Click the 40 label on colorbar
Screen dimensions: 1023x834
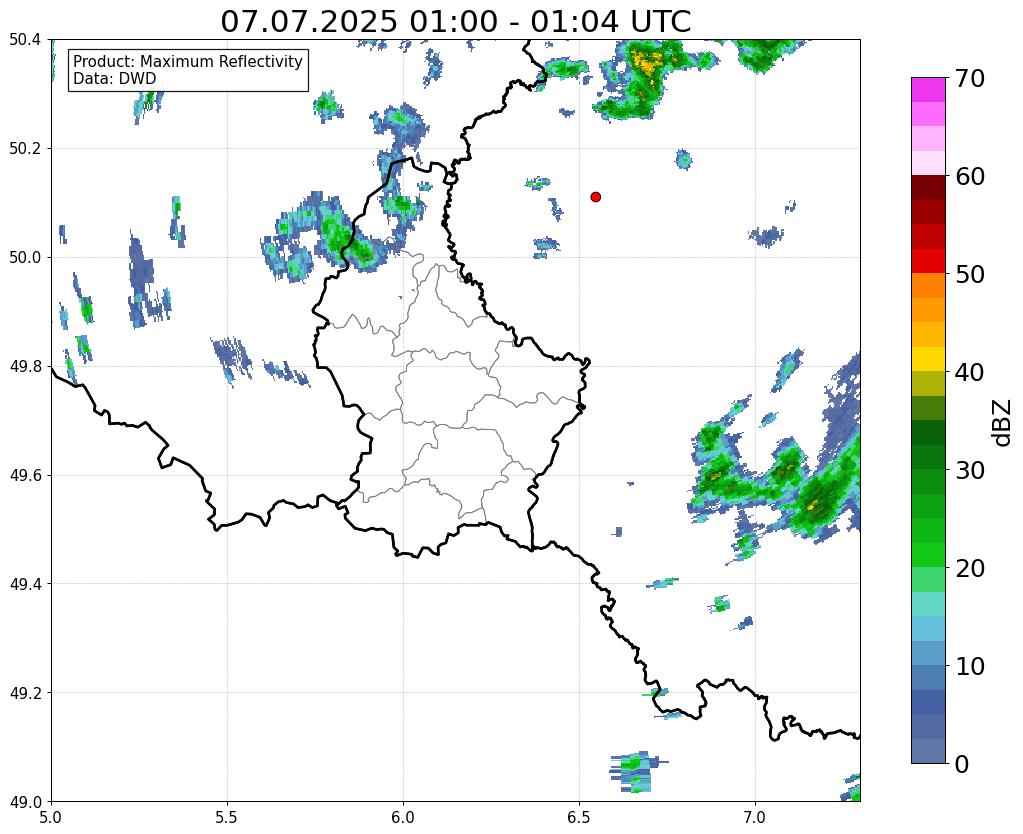969,372
